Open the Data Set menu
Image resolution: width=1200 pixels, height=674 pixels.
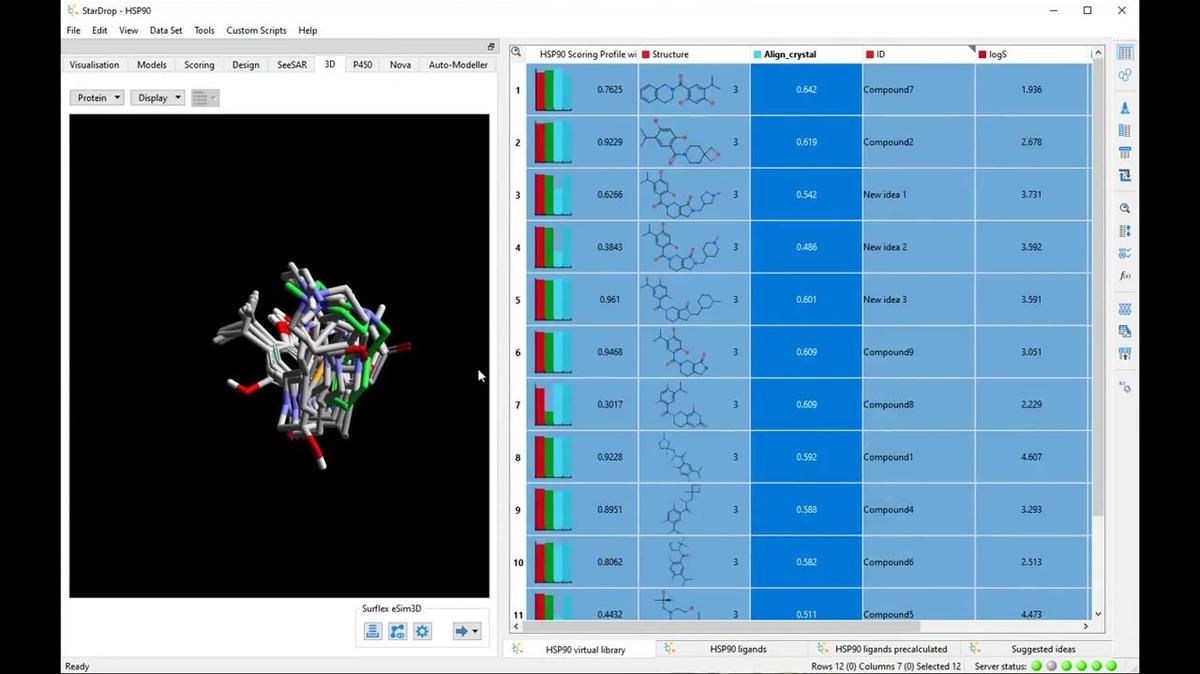166,30
